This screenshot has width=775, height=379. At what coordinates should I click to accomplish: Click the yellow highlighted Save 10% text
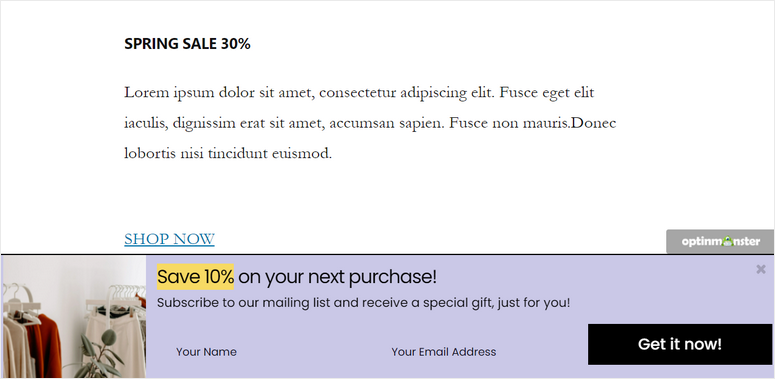[x=195, y=277]
